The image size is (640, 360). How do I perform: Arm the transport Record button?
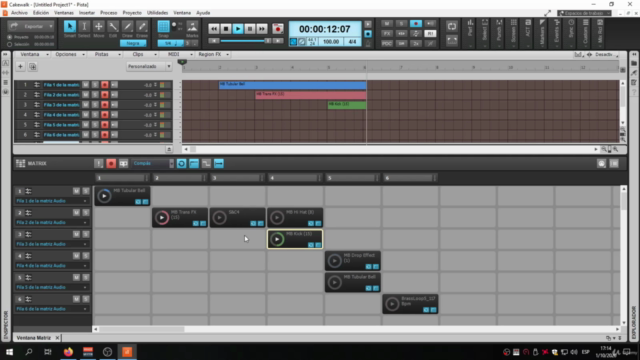278,29
